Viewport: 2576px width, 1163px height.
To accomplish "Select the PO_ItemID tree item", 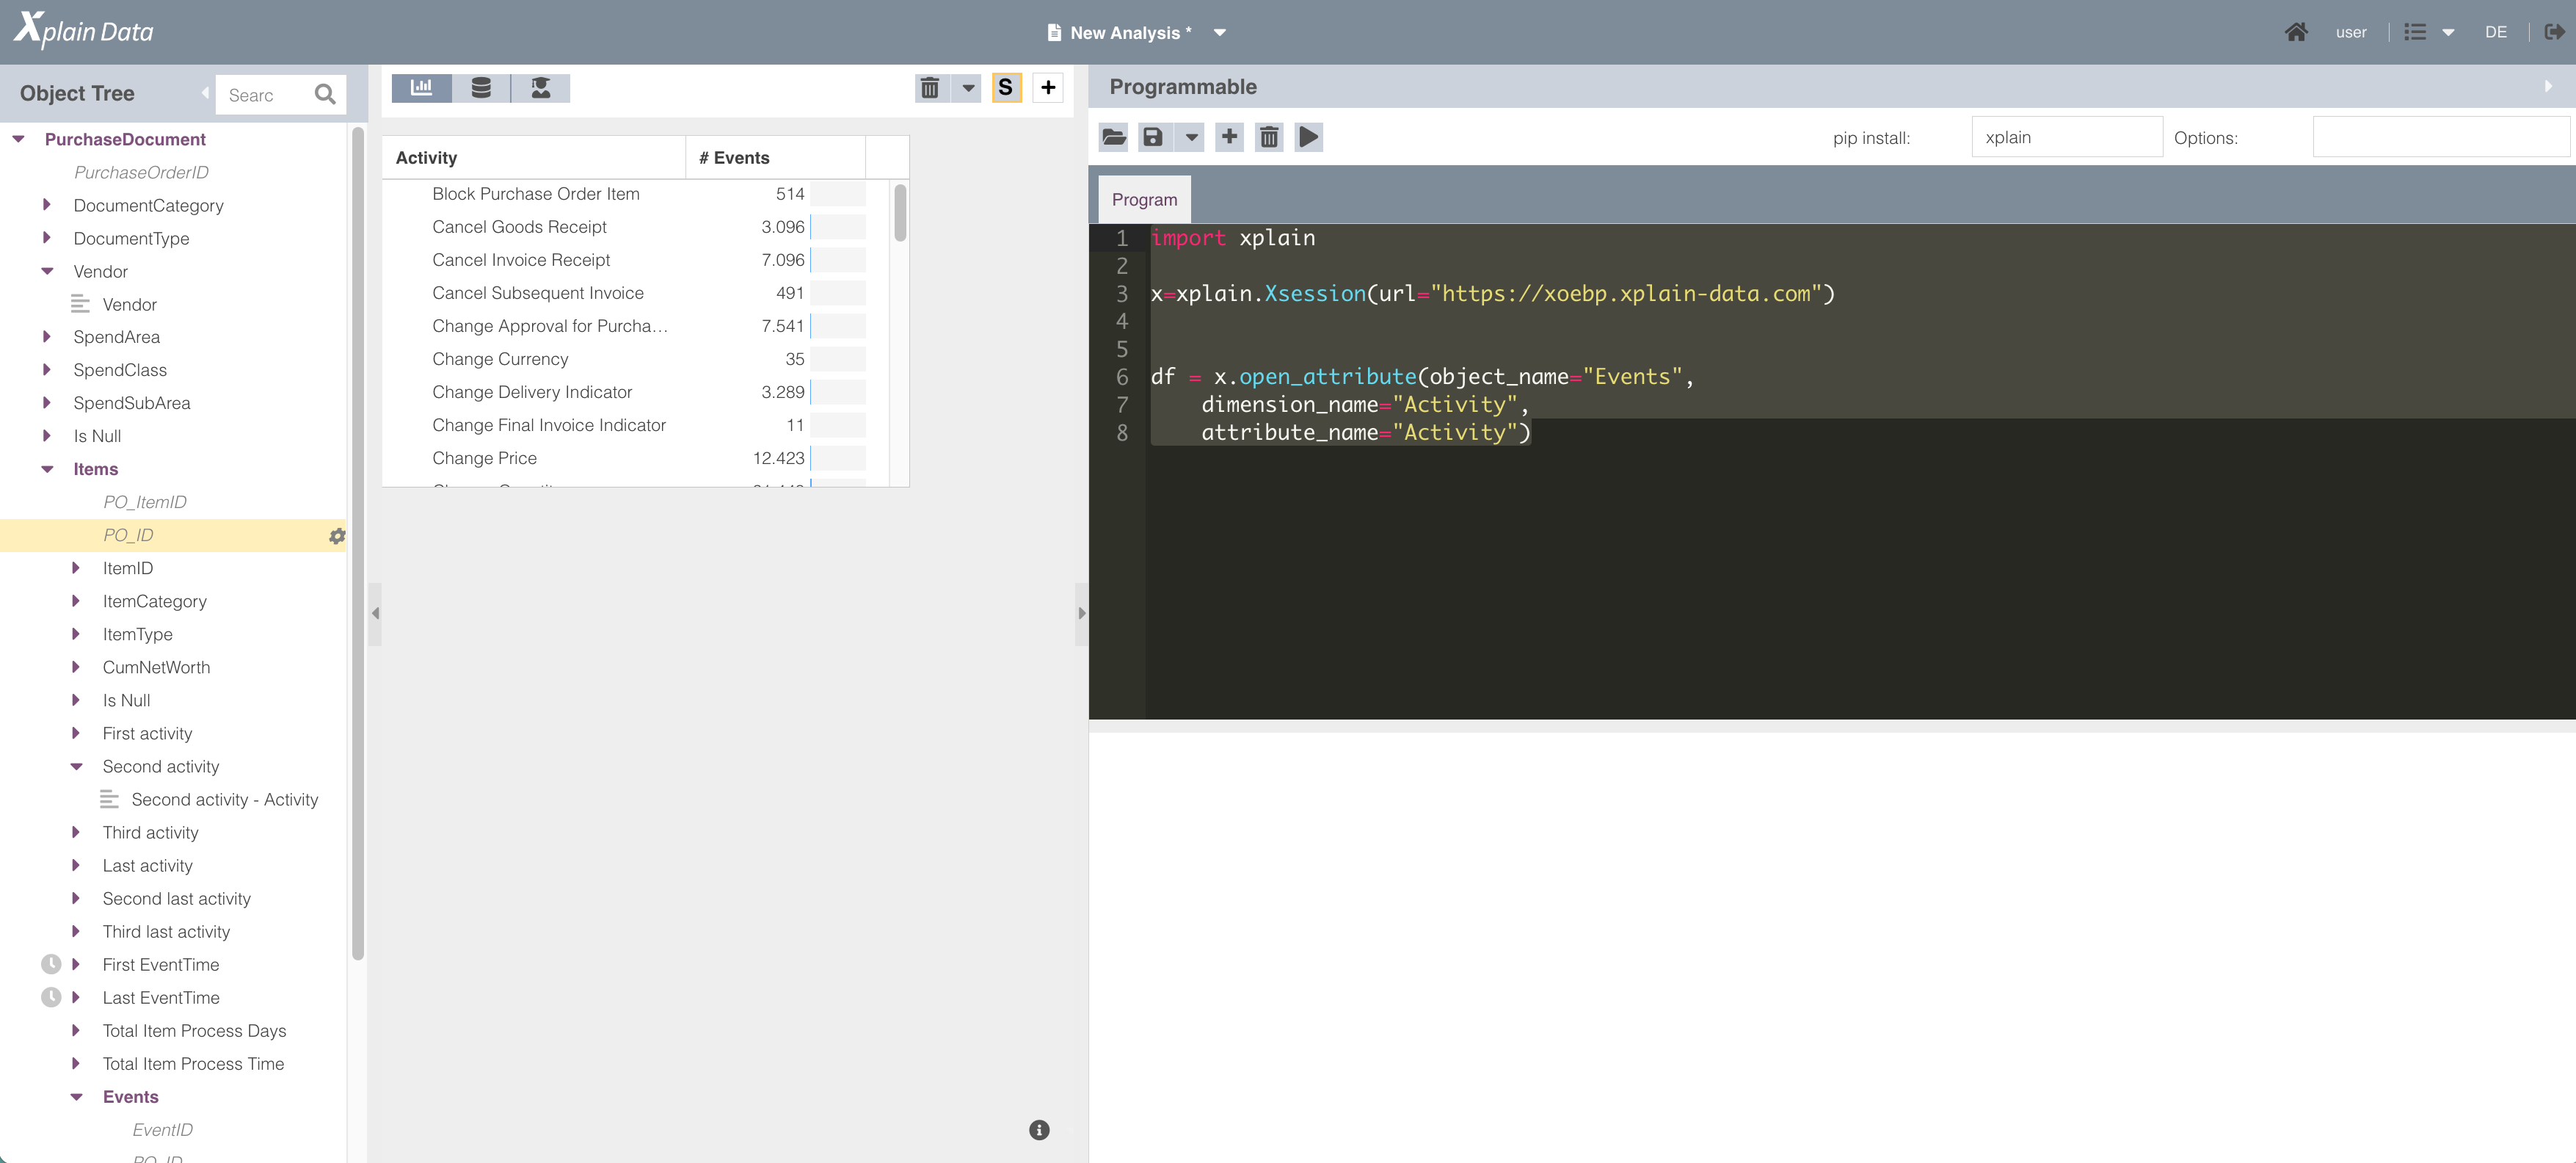I will [x=145, y=502].
